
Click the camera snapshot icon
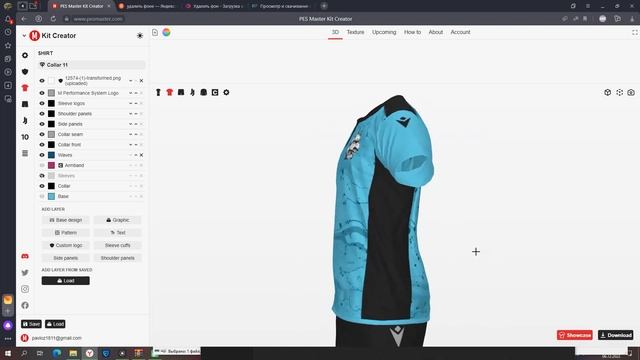[x=631, y=93]
